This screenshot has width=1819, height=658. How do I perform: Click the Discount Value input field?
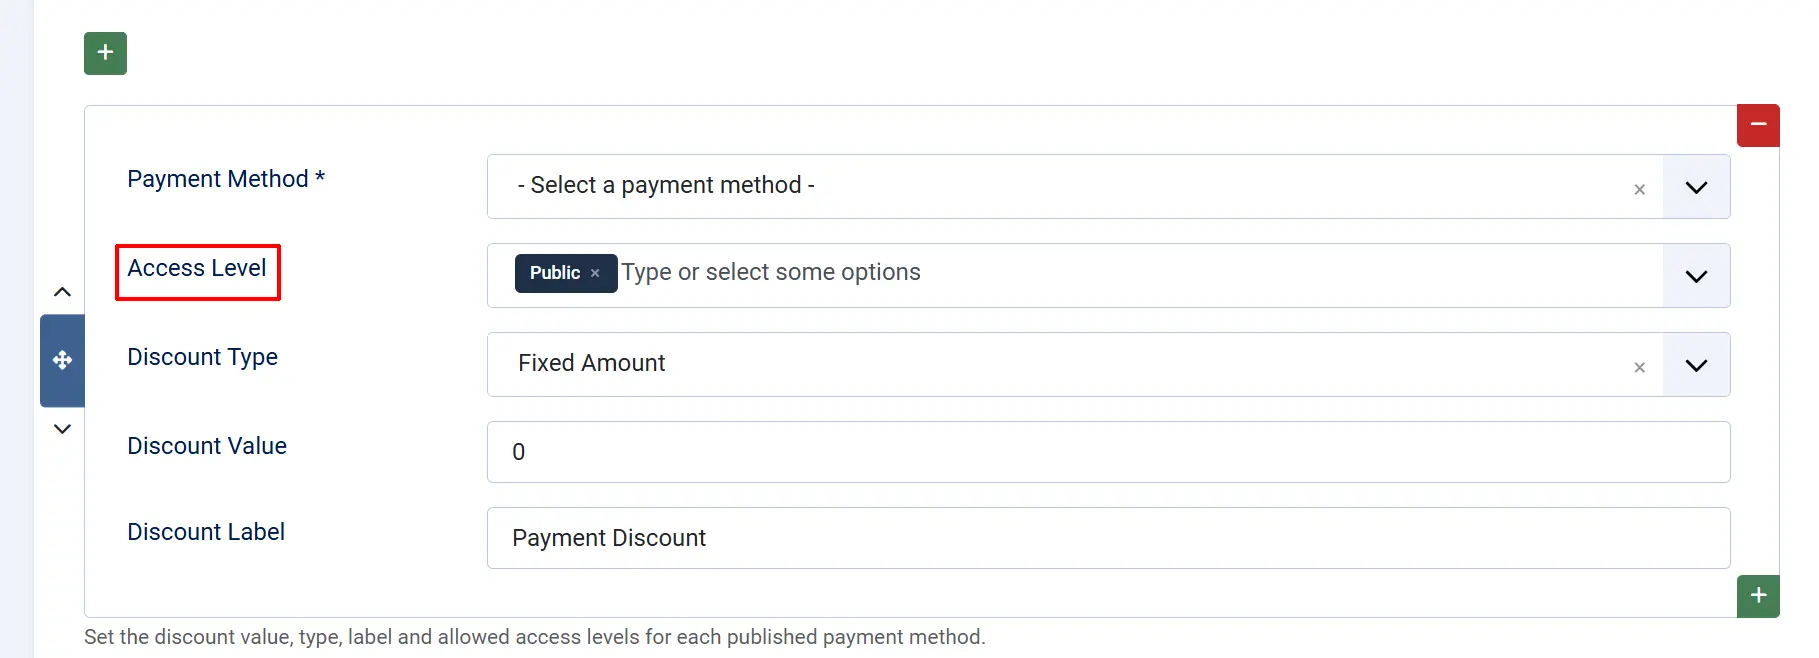[1108, 452]
